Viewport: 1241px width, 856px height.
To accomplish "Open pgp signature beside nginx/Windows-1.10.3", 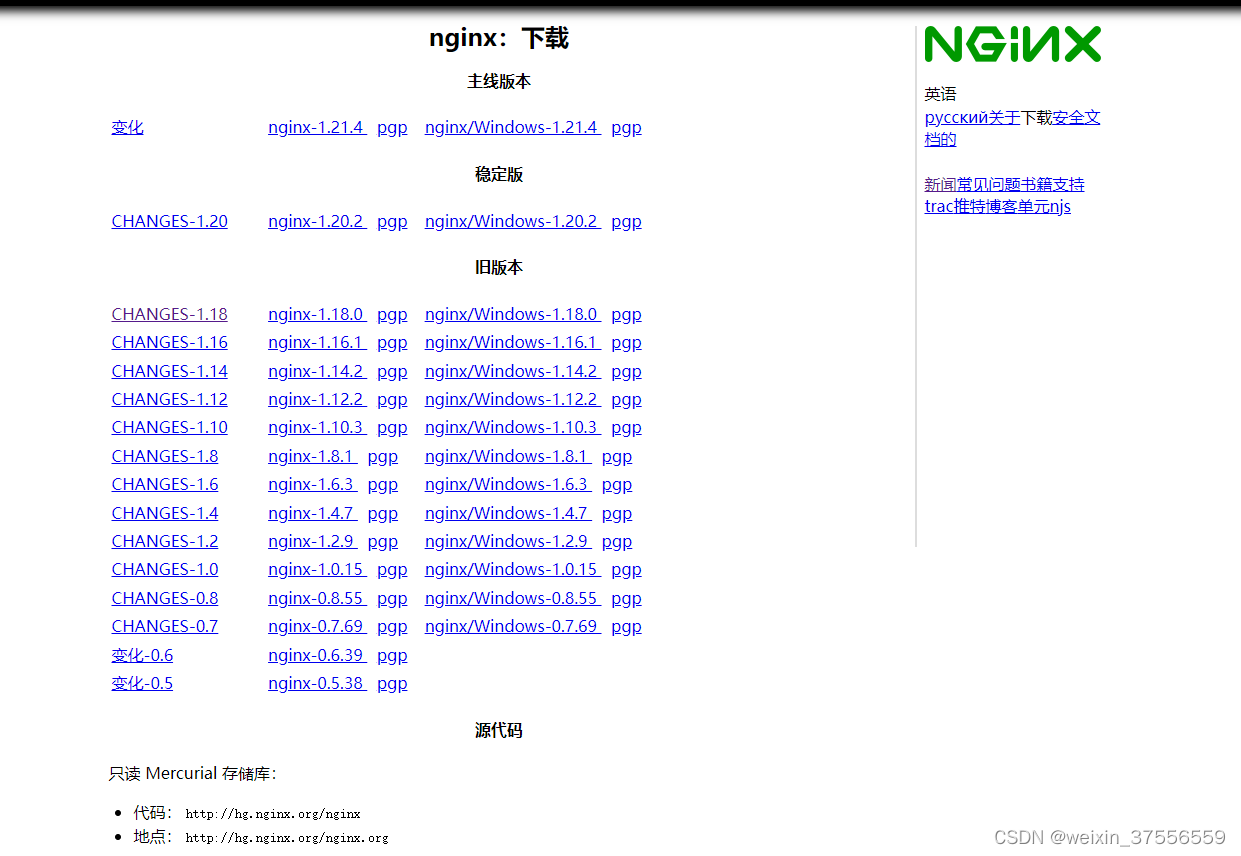I will point(626,427).
